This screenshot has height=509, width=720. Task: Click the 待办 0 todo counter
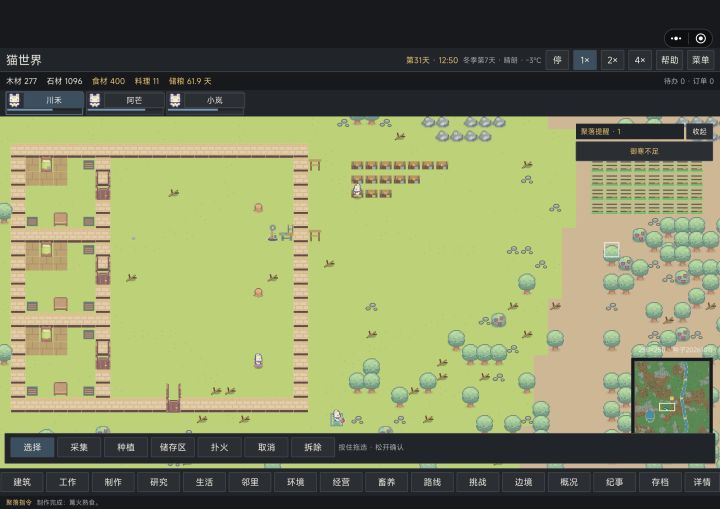point(674,81)
